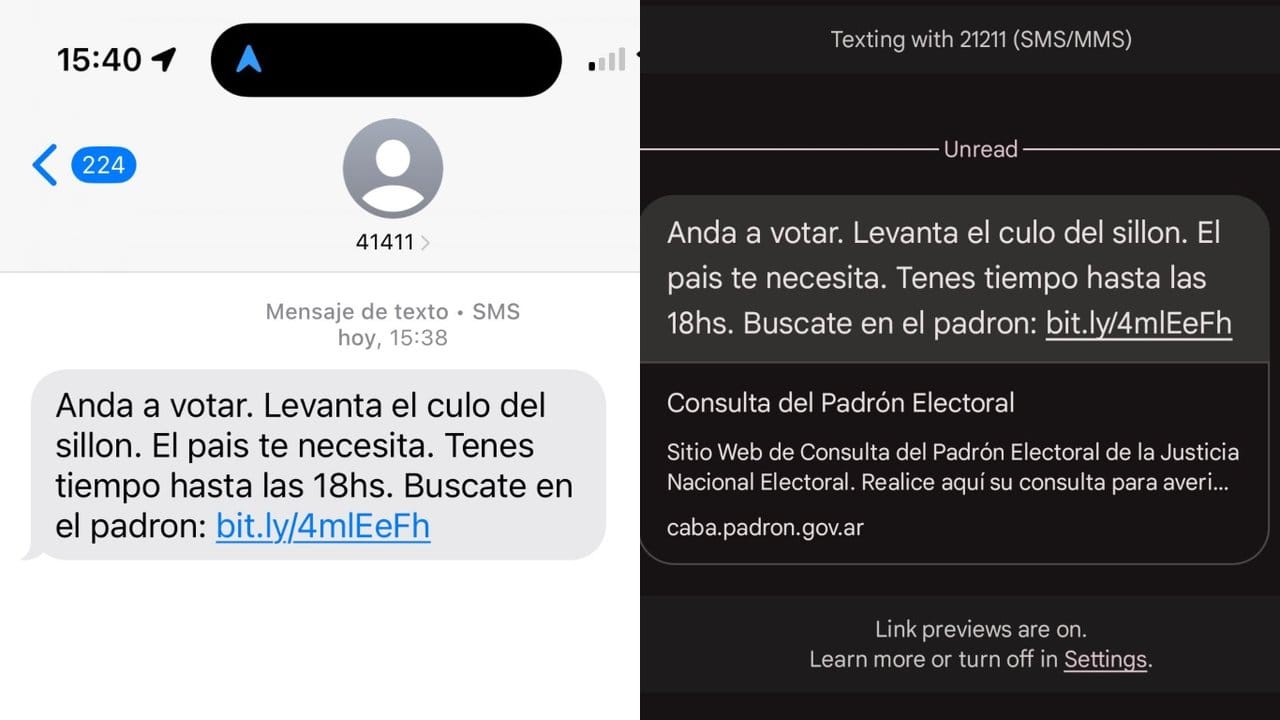1280x720 pixels.
Task: Tap the gray iPhone message bubble
Action: 318,465
